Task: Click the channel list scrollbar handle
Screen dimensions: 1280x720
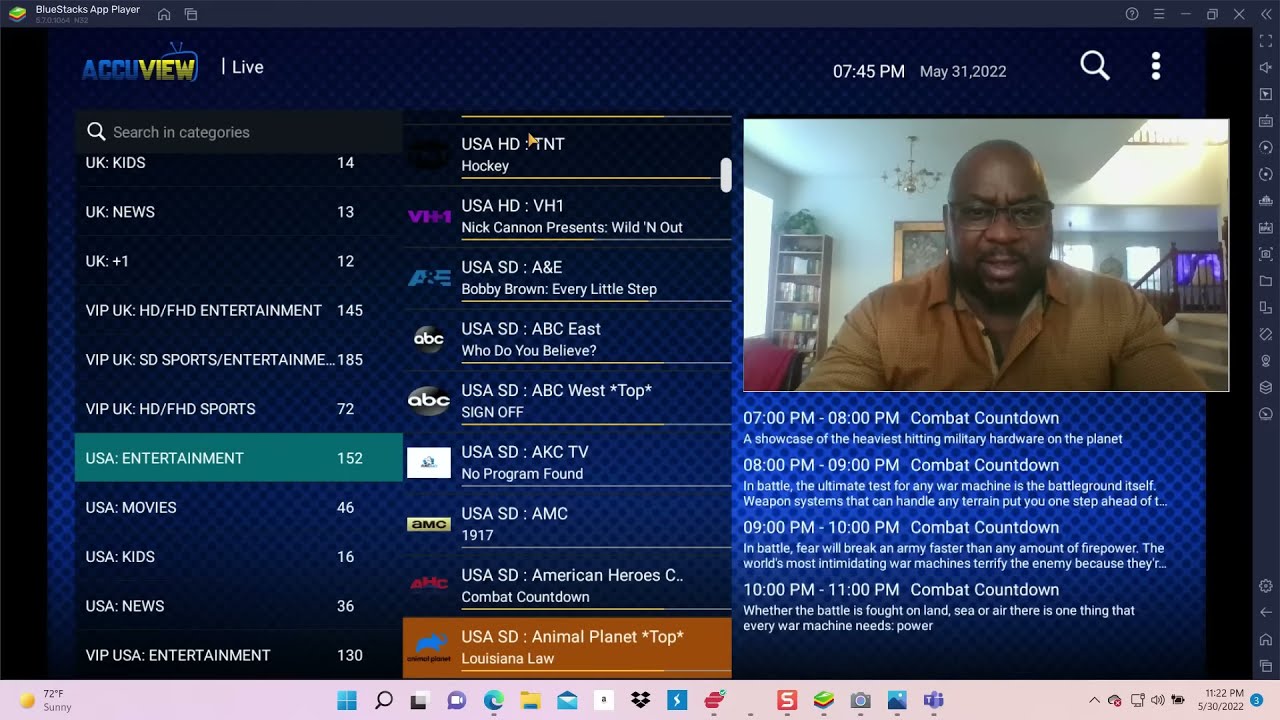Action: point(726,174)
